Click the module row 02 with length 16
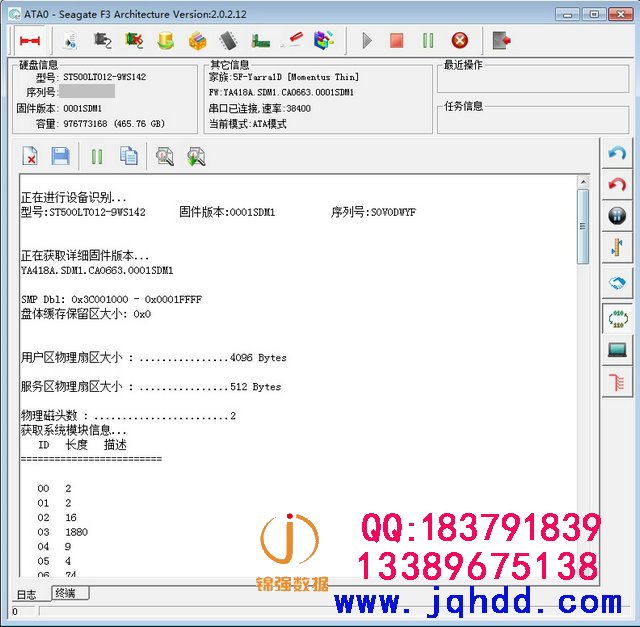640x627 pixels. tap(57, 517)
